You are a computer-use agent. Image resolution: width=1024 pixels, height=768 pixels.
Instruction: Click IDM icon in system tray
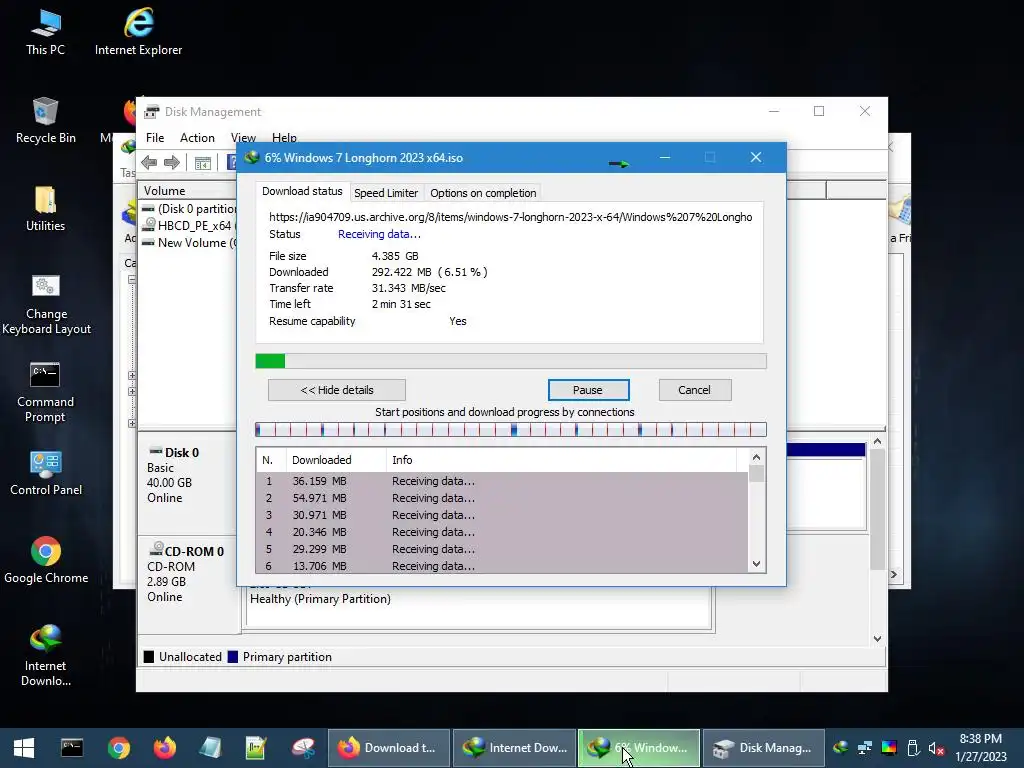840,748
